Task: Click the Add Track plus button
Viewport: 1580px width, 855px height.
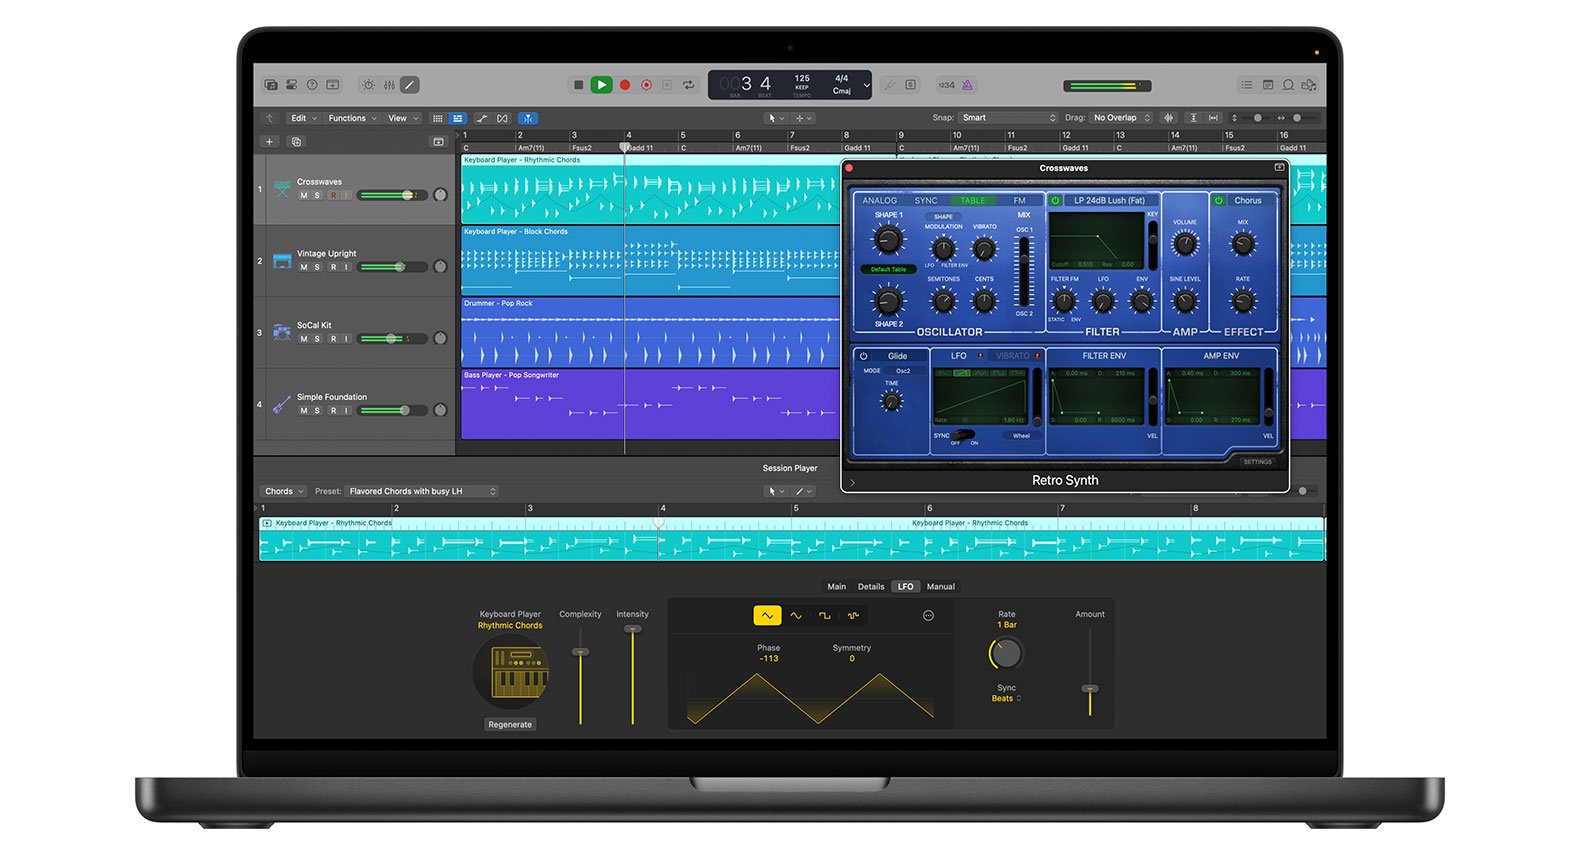Action: 269,142
